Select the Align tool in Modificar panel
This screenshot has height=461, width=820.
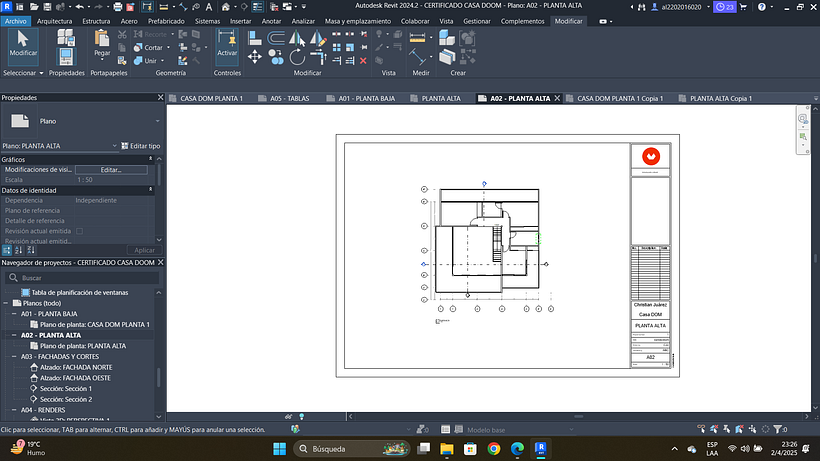coord(255,38)
